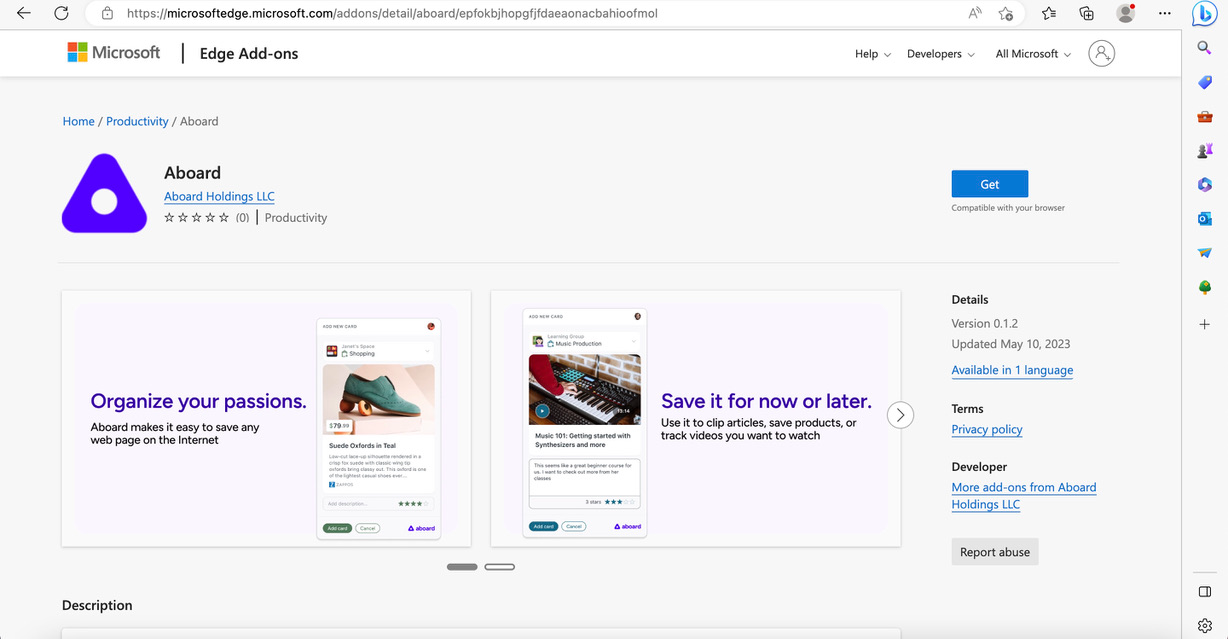
Task: Open the Outlook icon in the sidebar
Action: 1205,219
